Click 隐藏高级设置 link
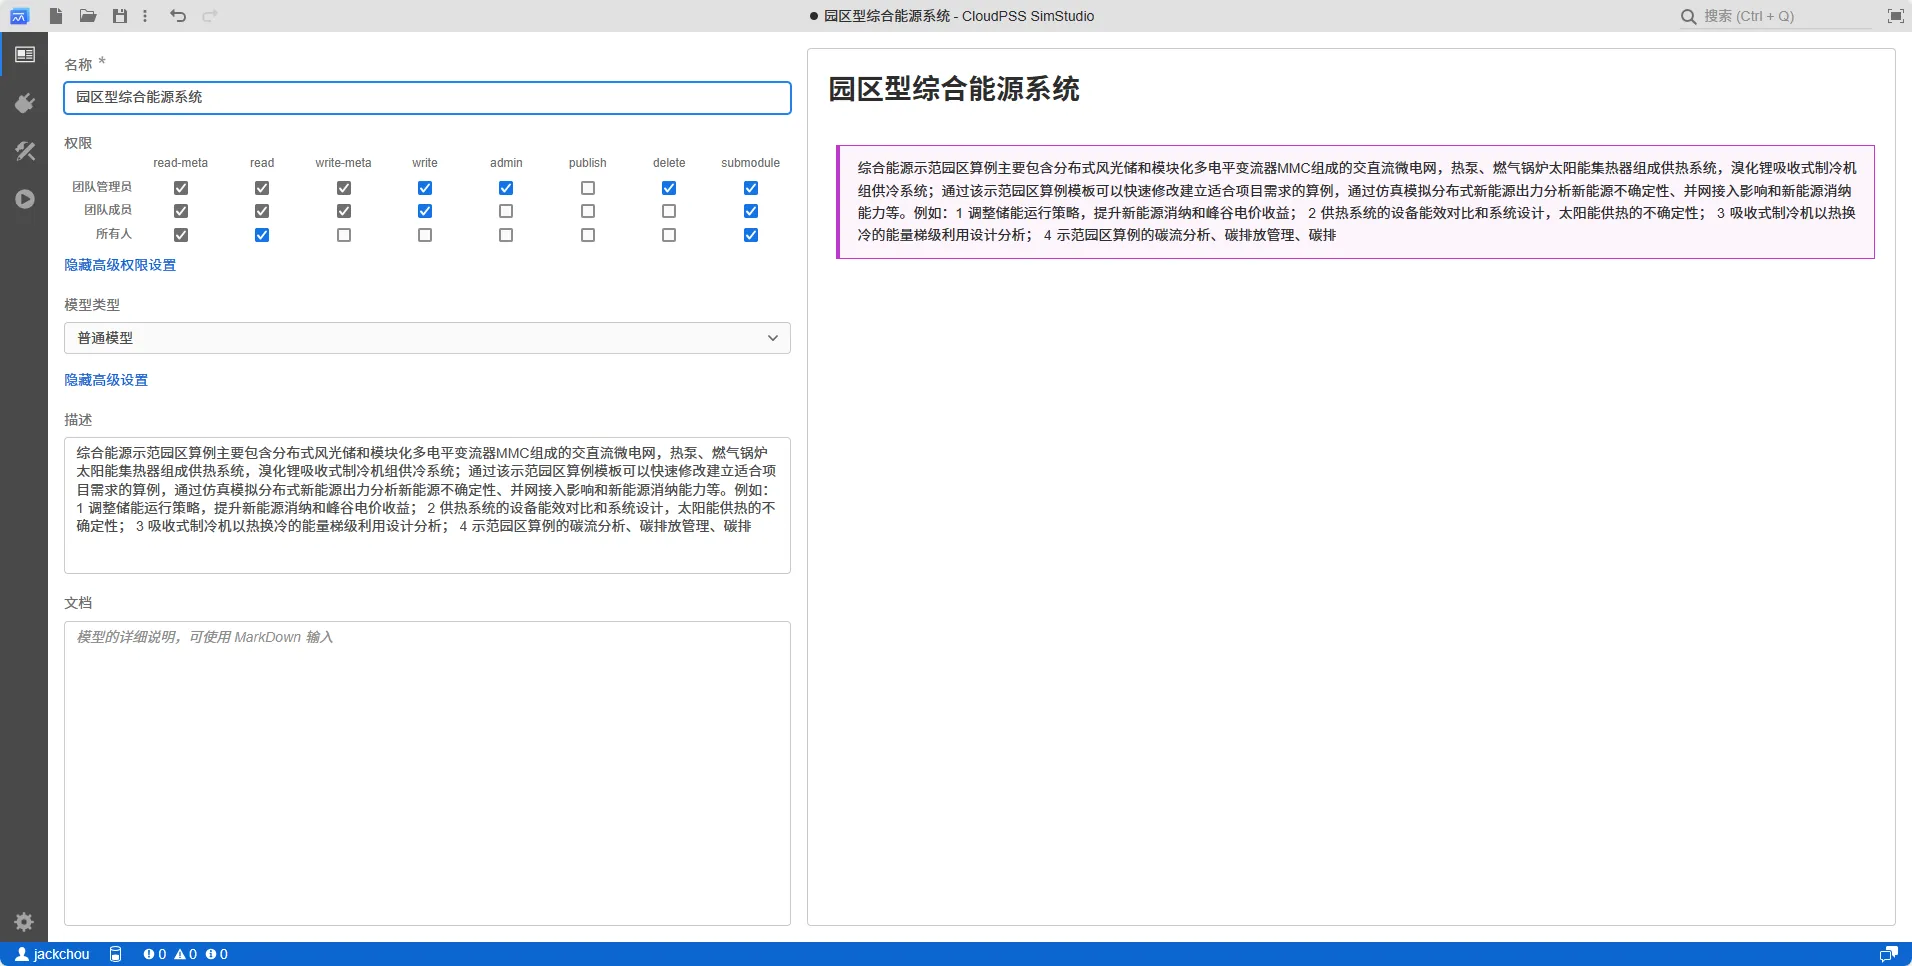1912x966 pixels. pos(106,380)
